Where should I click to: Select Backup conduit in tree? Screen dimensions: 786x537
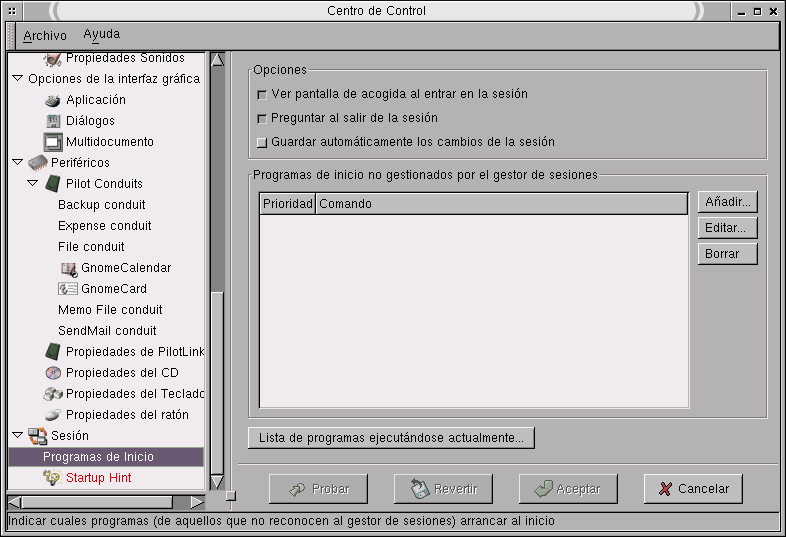tap(101, 205)
